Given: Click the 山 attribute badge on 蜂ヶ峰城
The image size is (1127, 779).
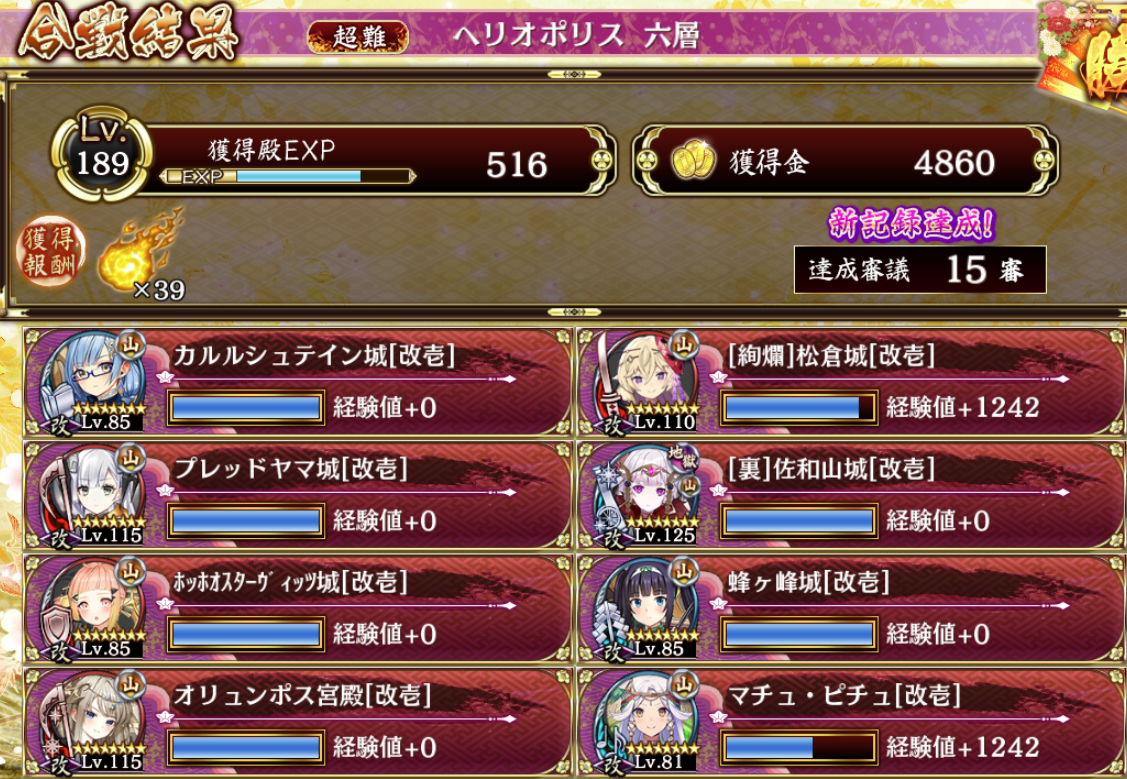Looking at the screenshot, I should [684, 572].
